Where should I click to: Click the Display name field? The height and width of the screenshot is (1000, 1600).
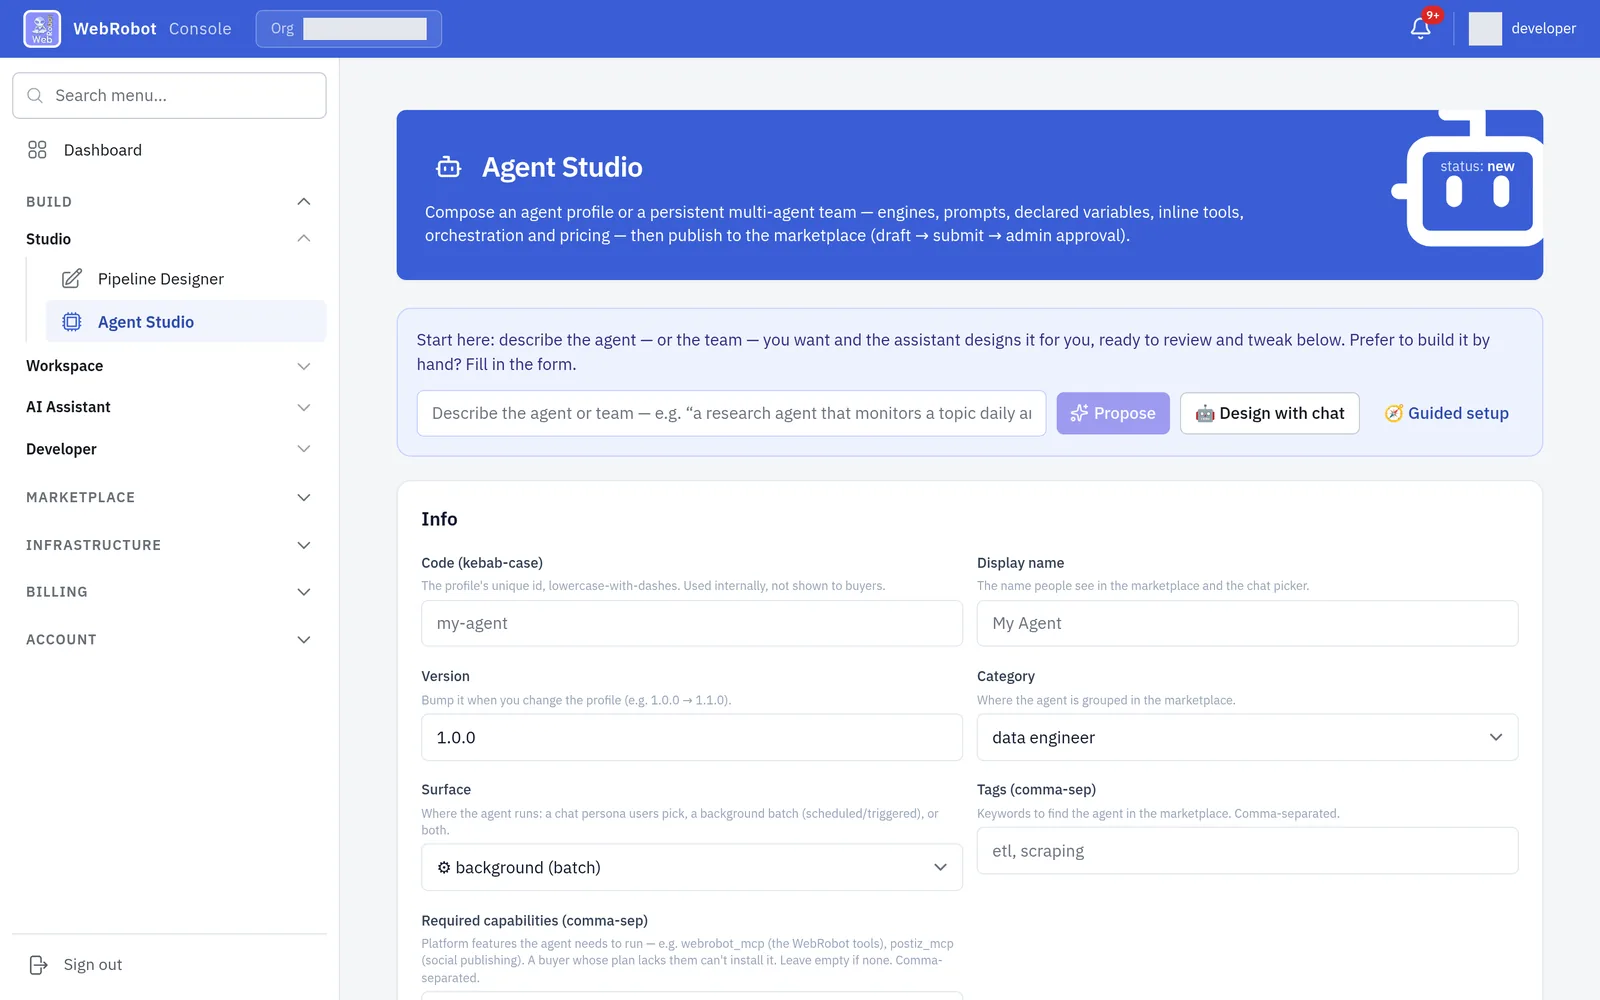tap(1247, 623)
